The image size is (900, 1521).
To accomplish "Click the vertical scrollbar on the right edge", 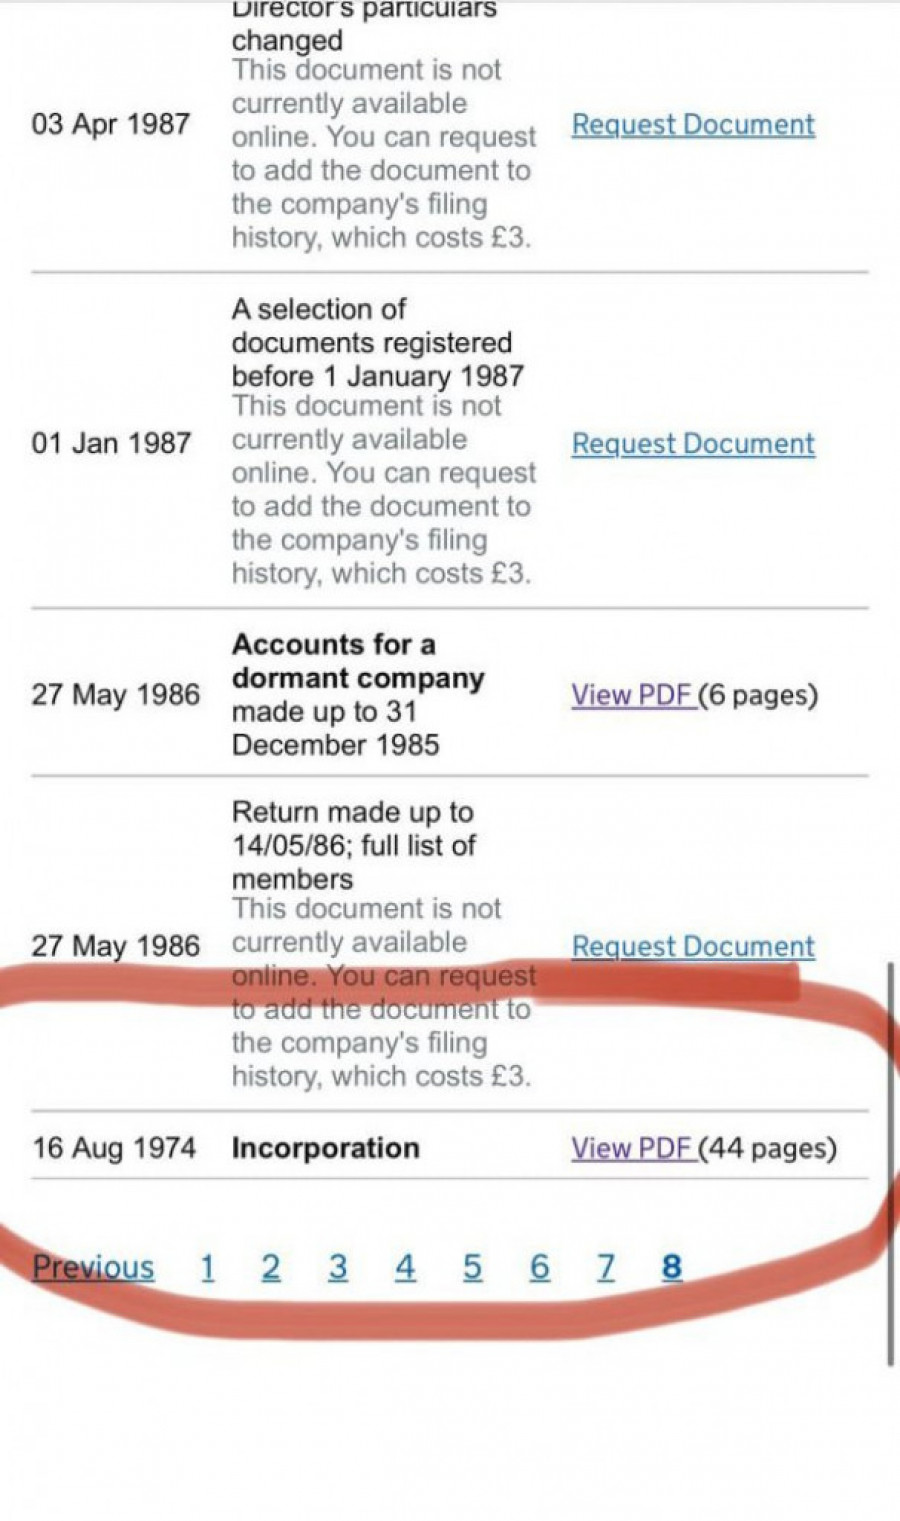I will click(890, 1160).
